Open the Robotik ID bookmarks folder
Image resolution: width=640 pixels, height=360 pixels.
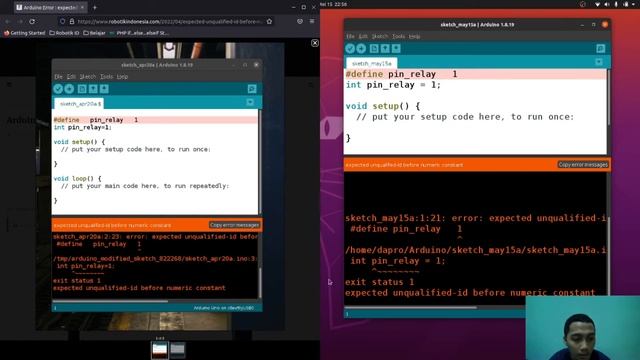point(64,33)
